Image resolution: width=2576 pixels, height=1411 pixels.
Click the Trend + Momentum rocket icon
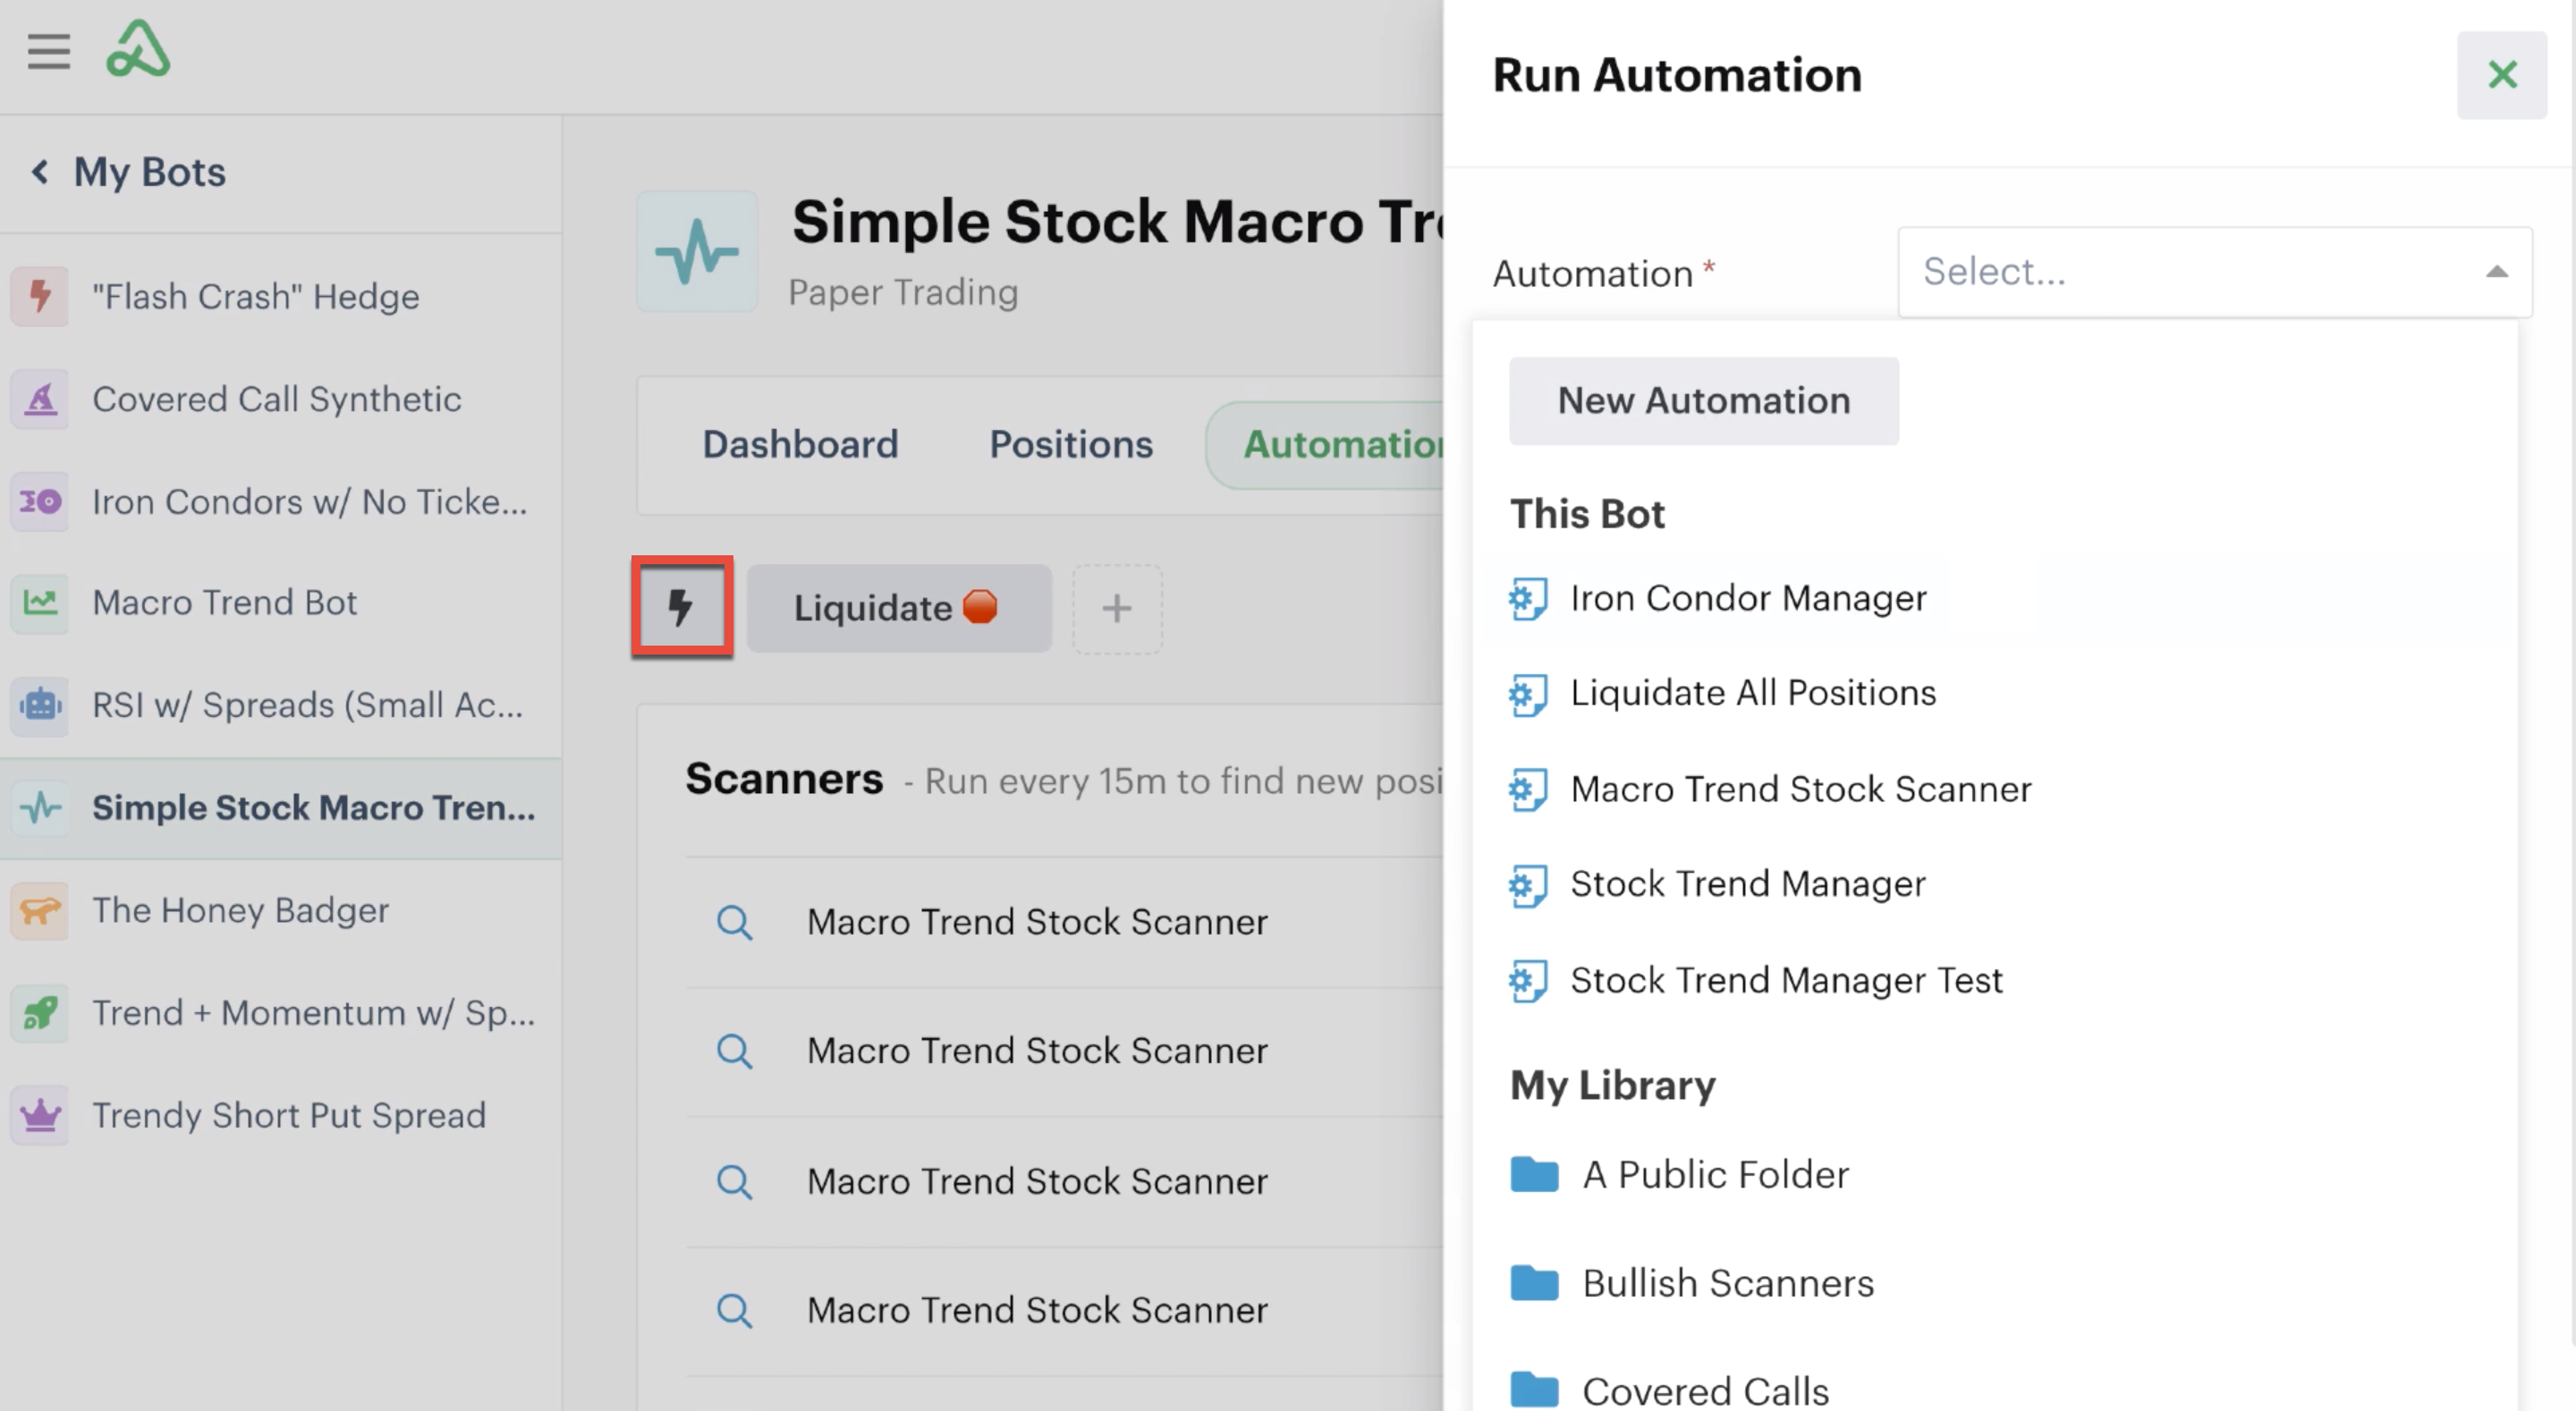pyautogui.click(x=40, y=1013)
